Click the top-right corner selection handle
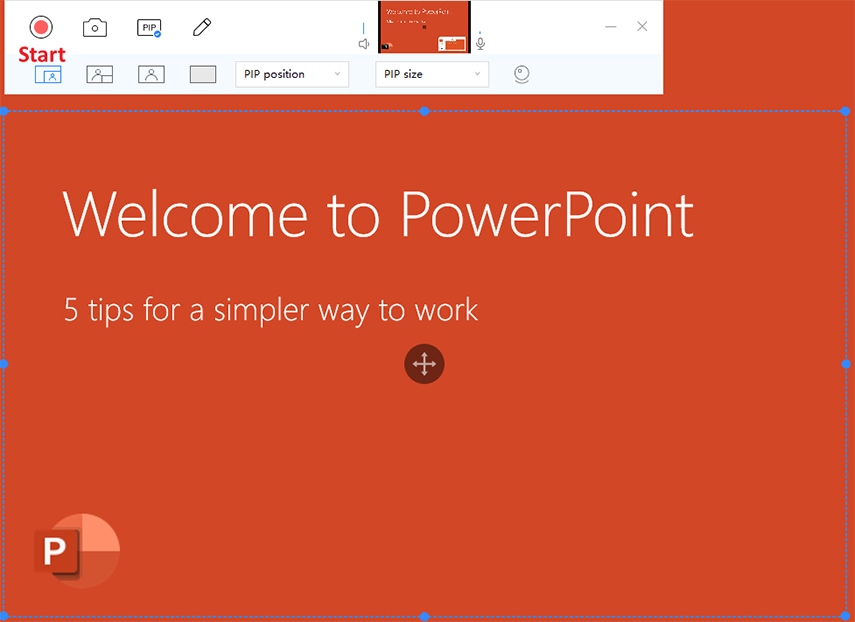Screen dimensions: 855x622 pyautogui.click(x=845, y=111)
